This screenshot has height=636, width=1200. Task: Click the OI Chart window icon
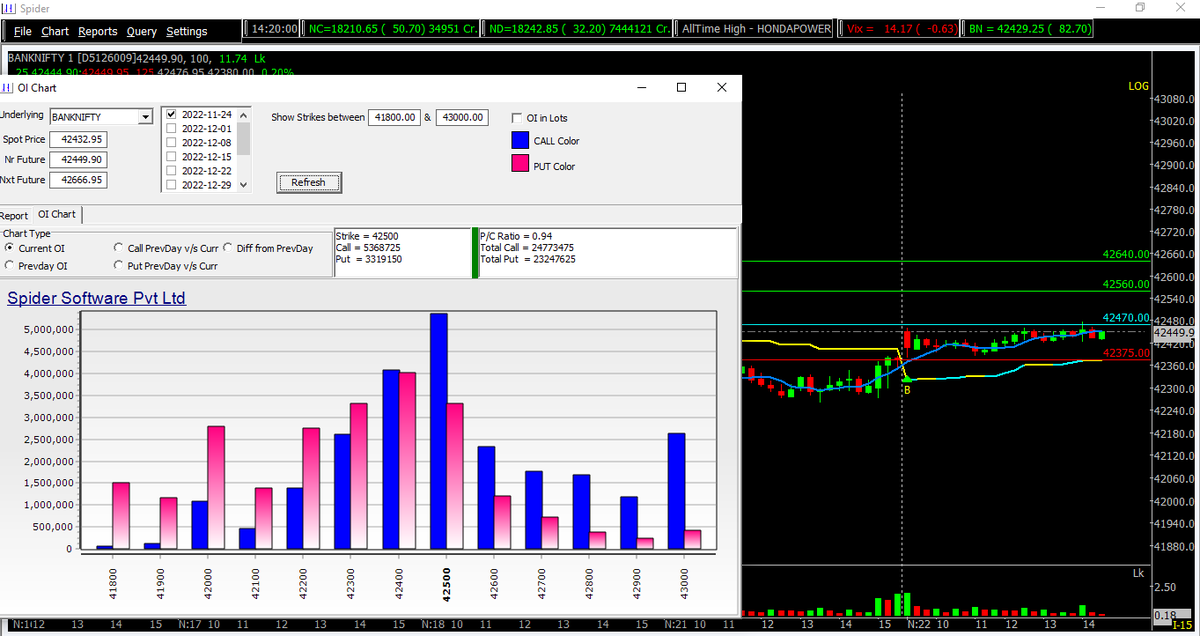point(7,87)
